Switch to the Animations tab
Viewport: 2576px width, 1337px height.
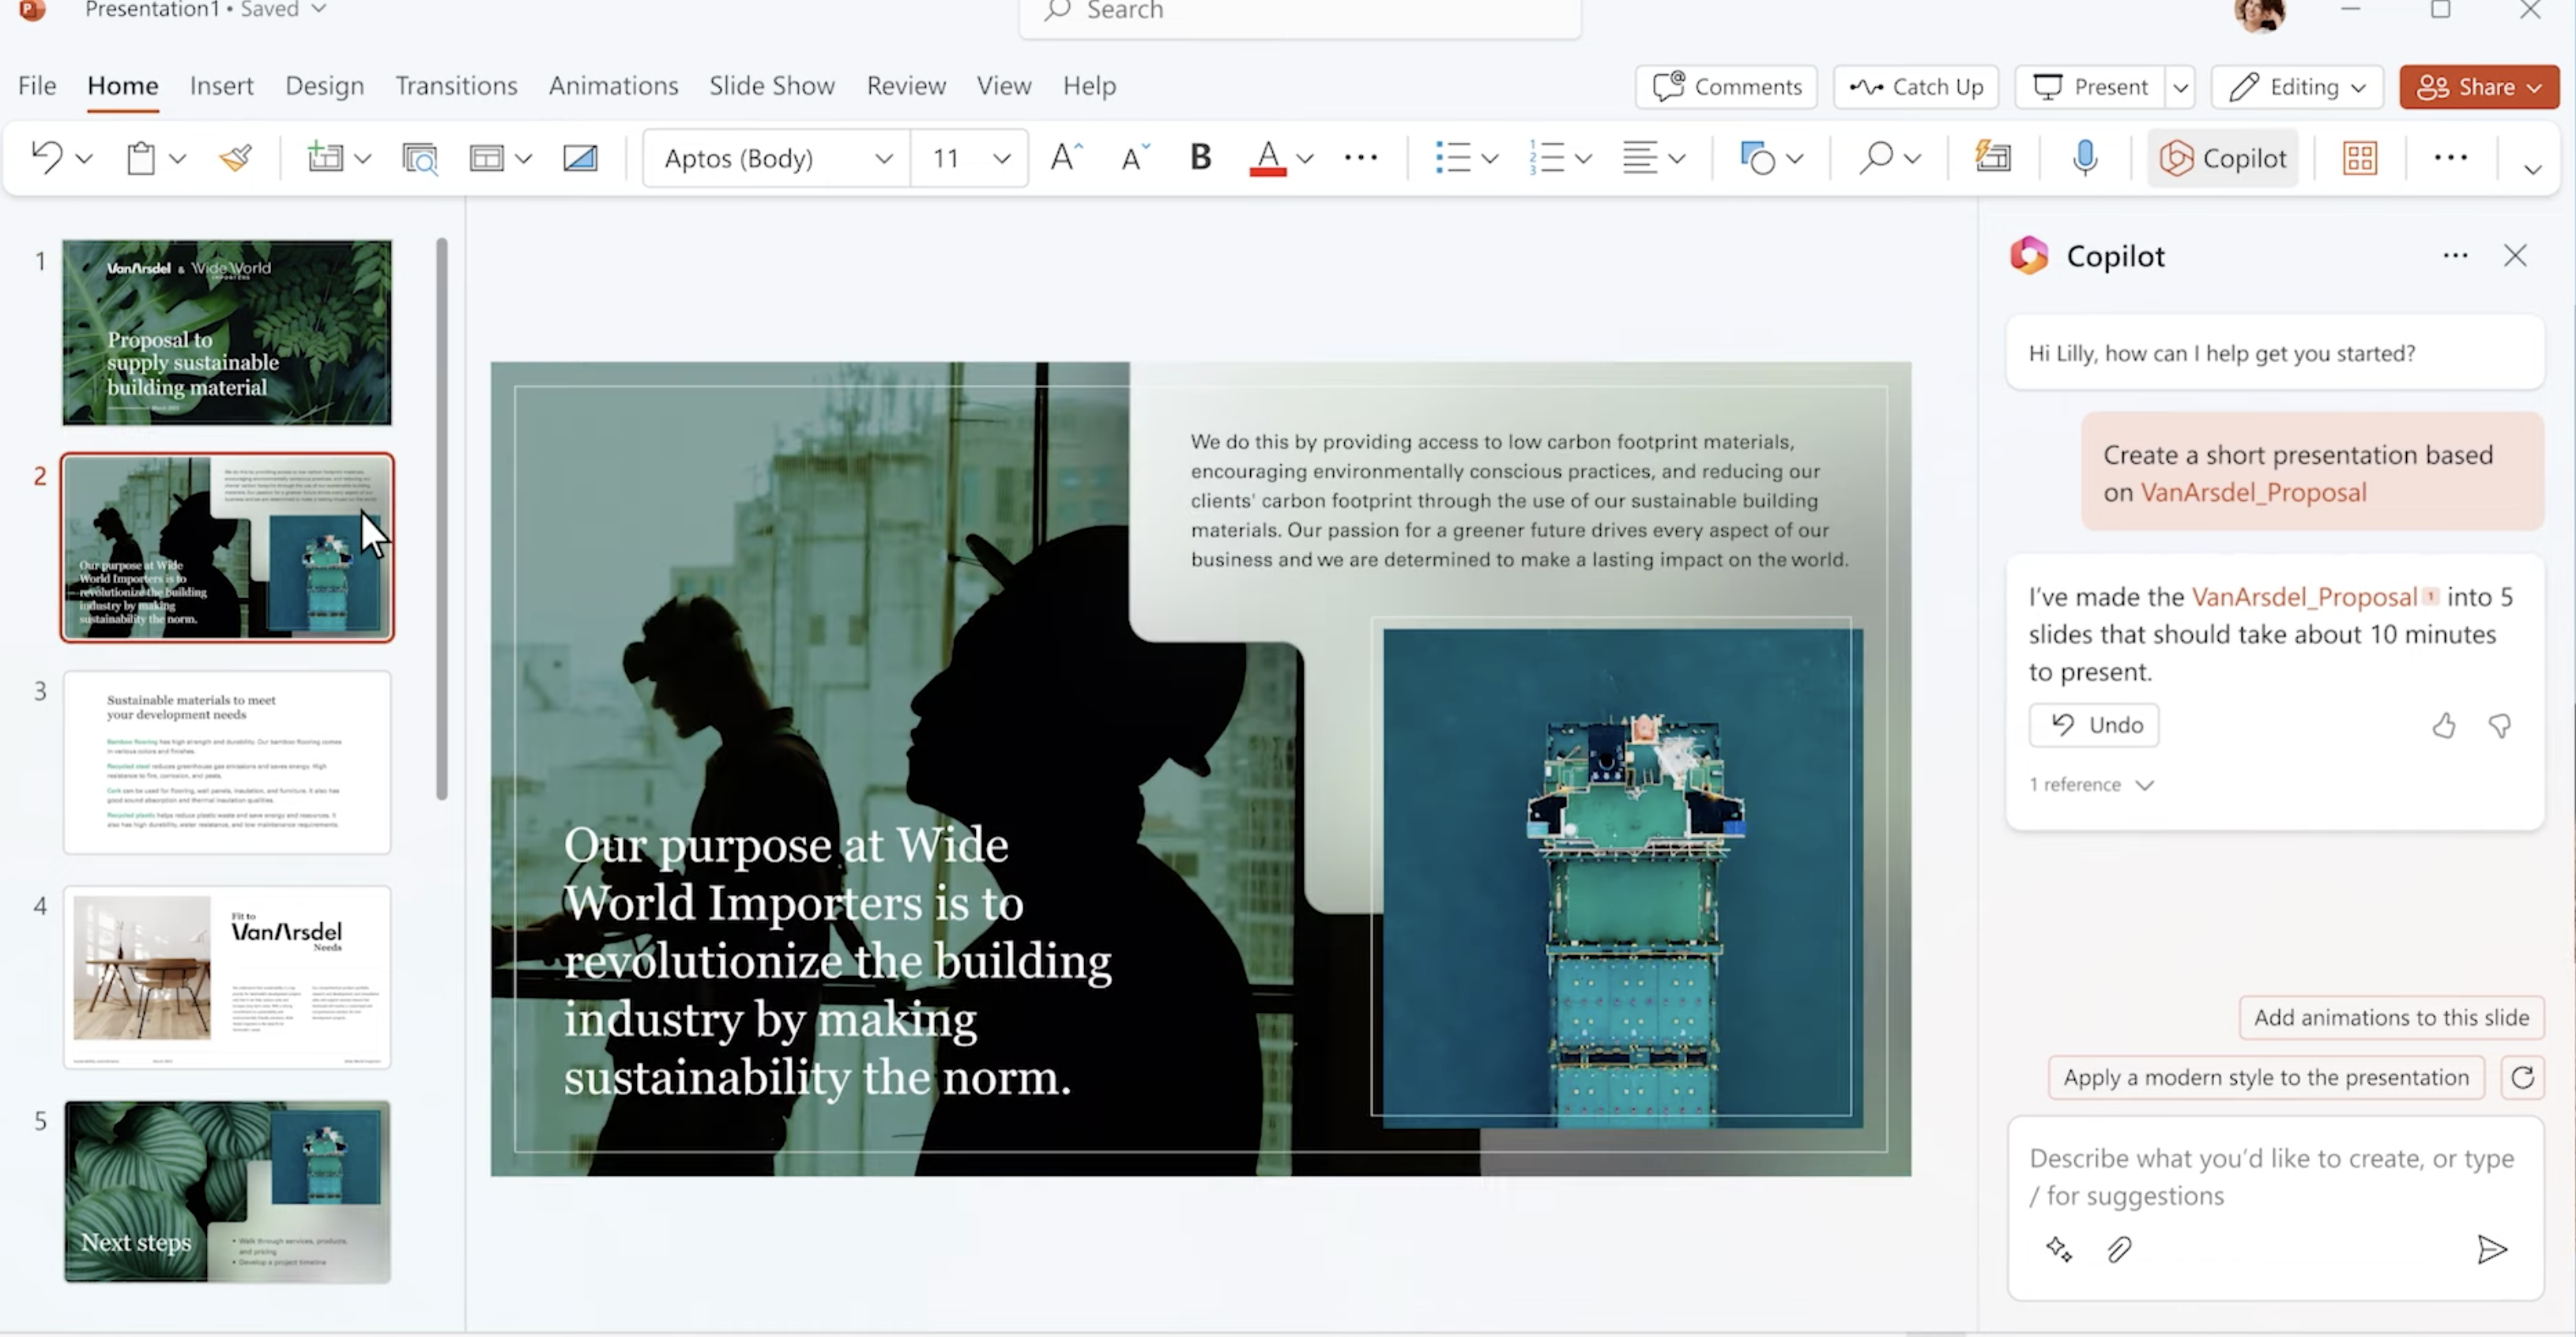613,86
